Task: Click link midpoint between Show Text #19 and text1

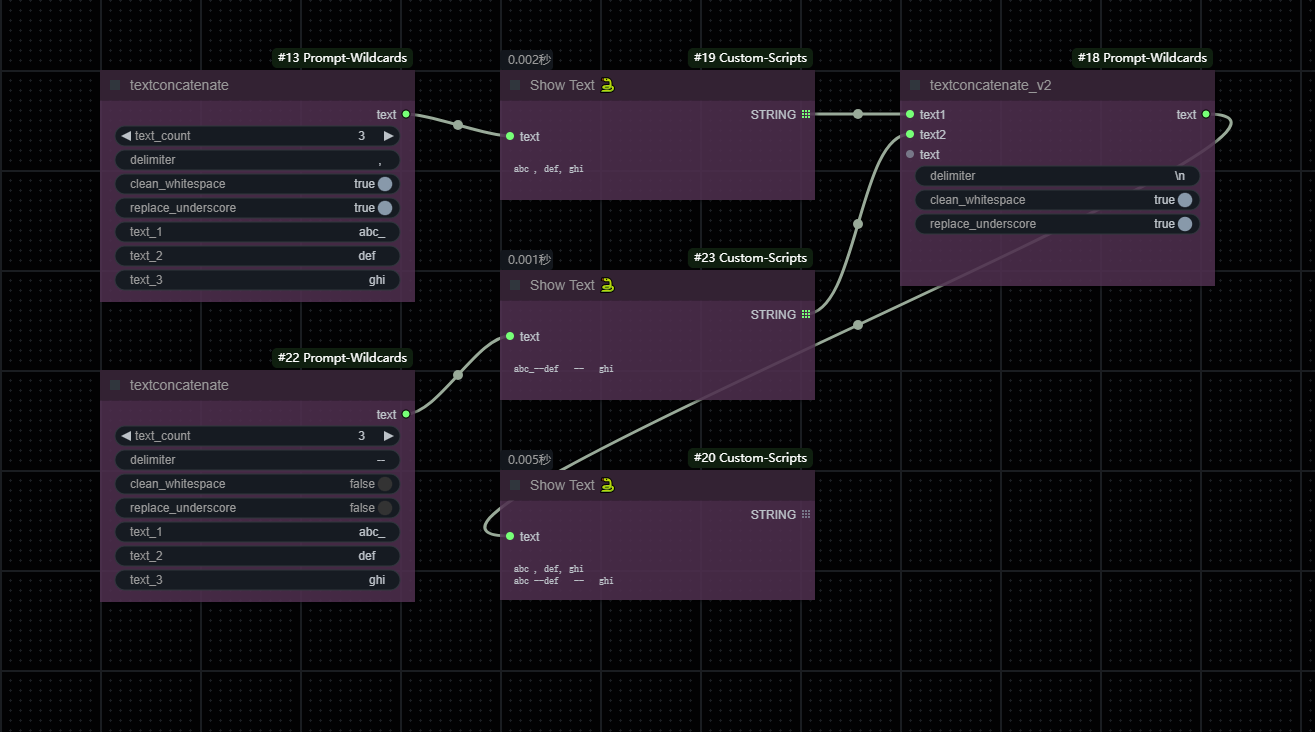Action: (858, 114)
